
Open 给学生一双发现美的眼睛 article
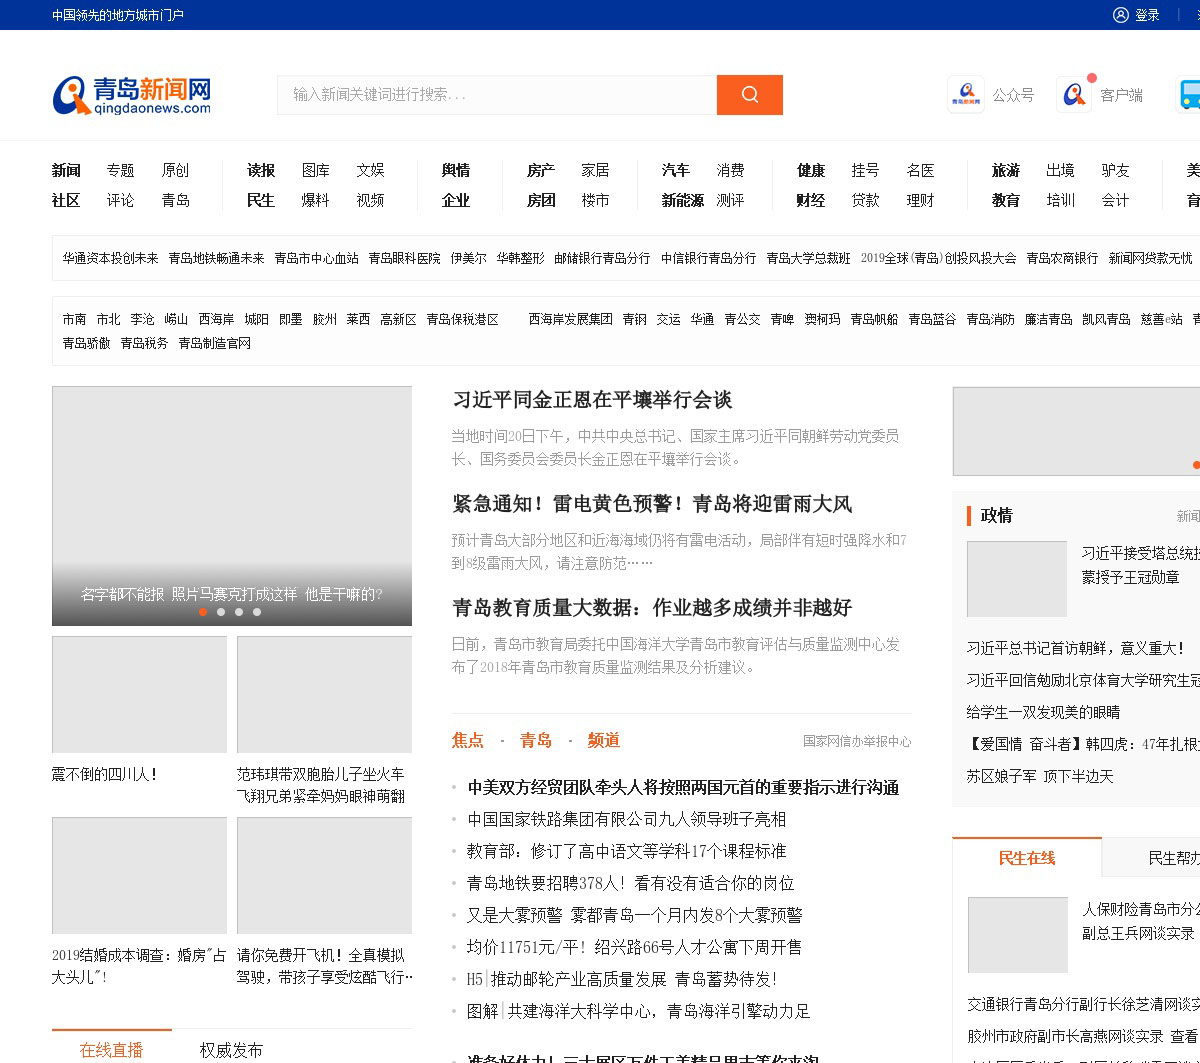pyautogui.click(x=1043, y=712)
